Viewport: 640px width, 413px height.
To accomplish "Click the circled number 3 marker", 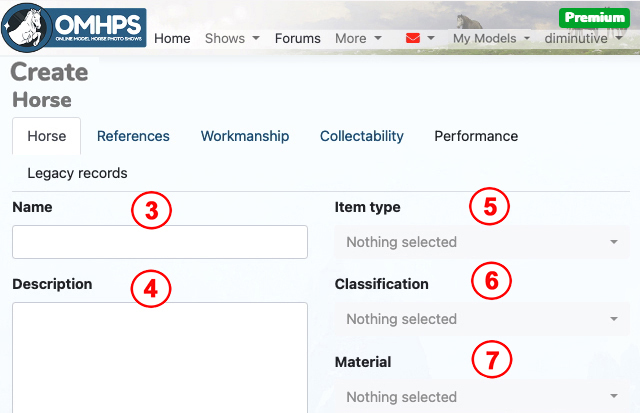I will tap(152, 210).
